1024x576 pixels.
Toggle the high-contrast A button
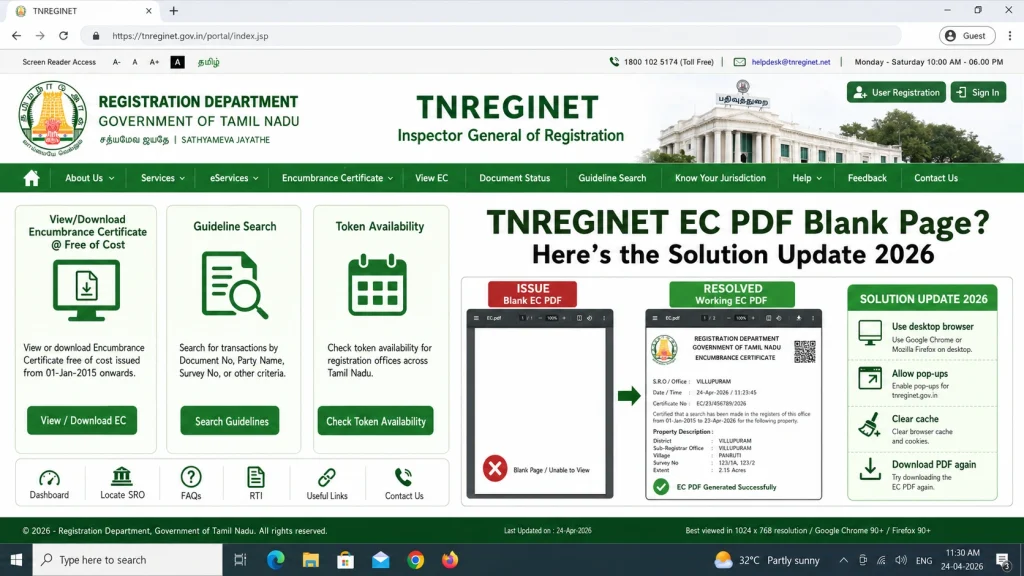pyautogui.click(x=177, y=62)
